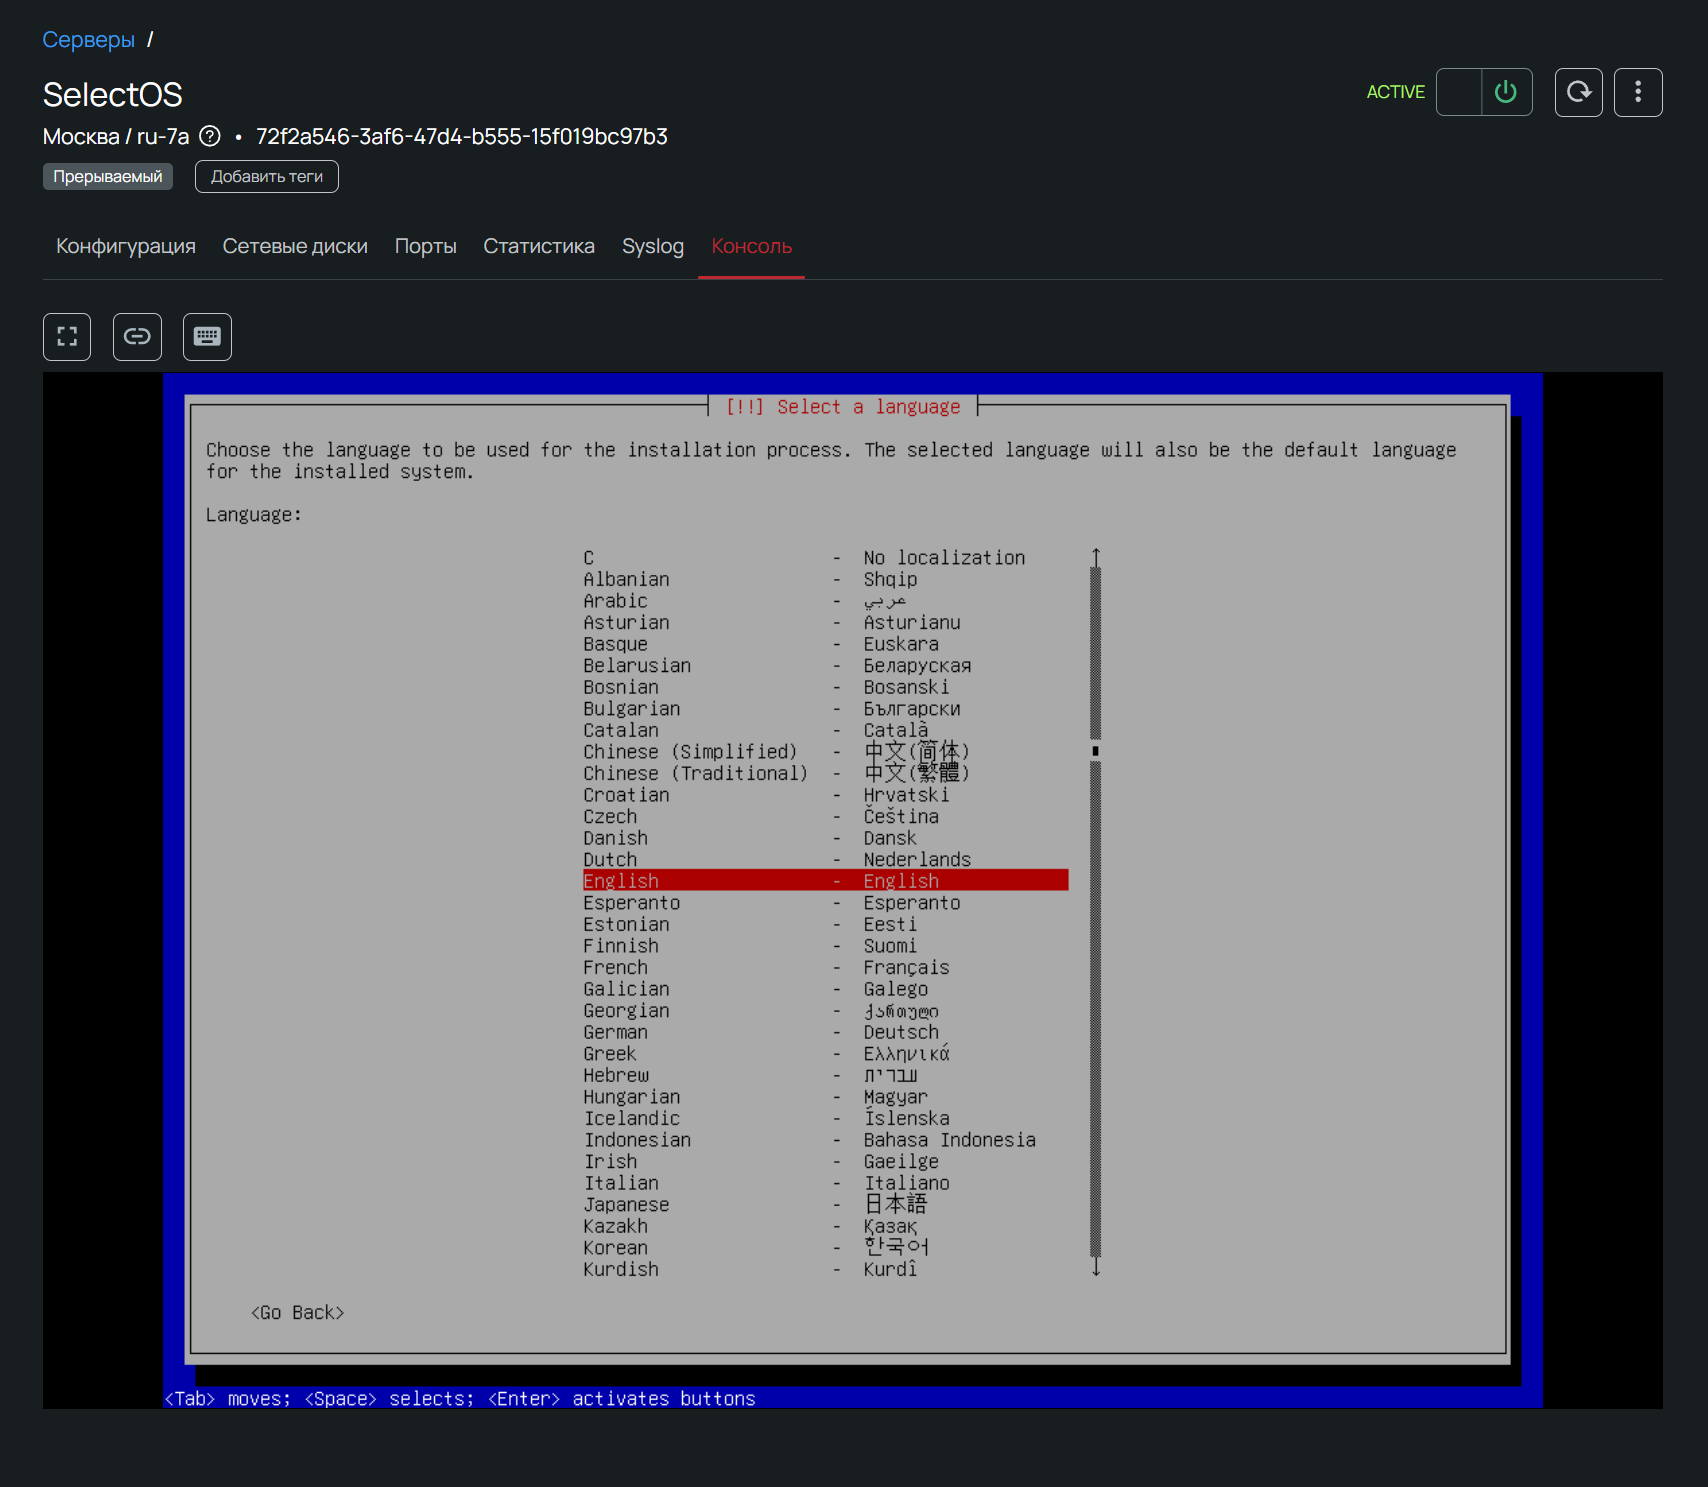Click the help icon beside ru-7a
This screenshot has width=1708, height=1487.
pos(210,136)
